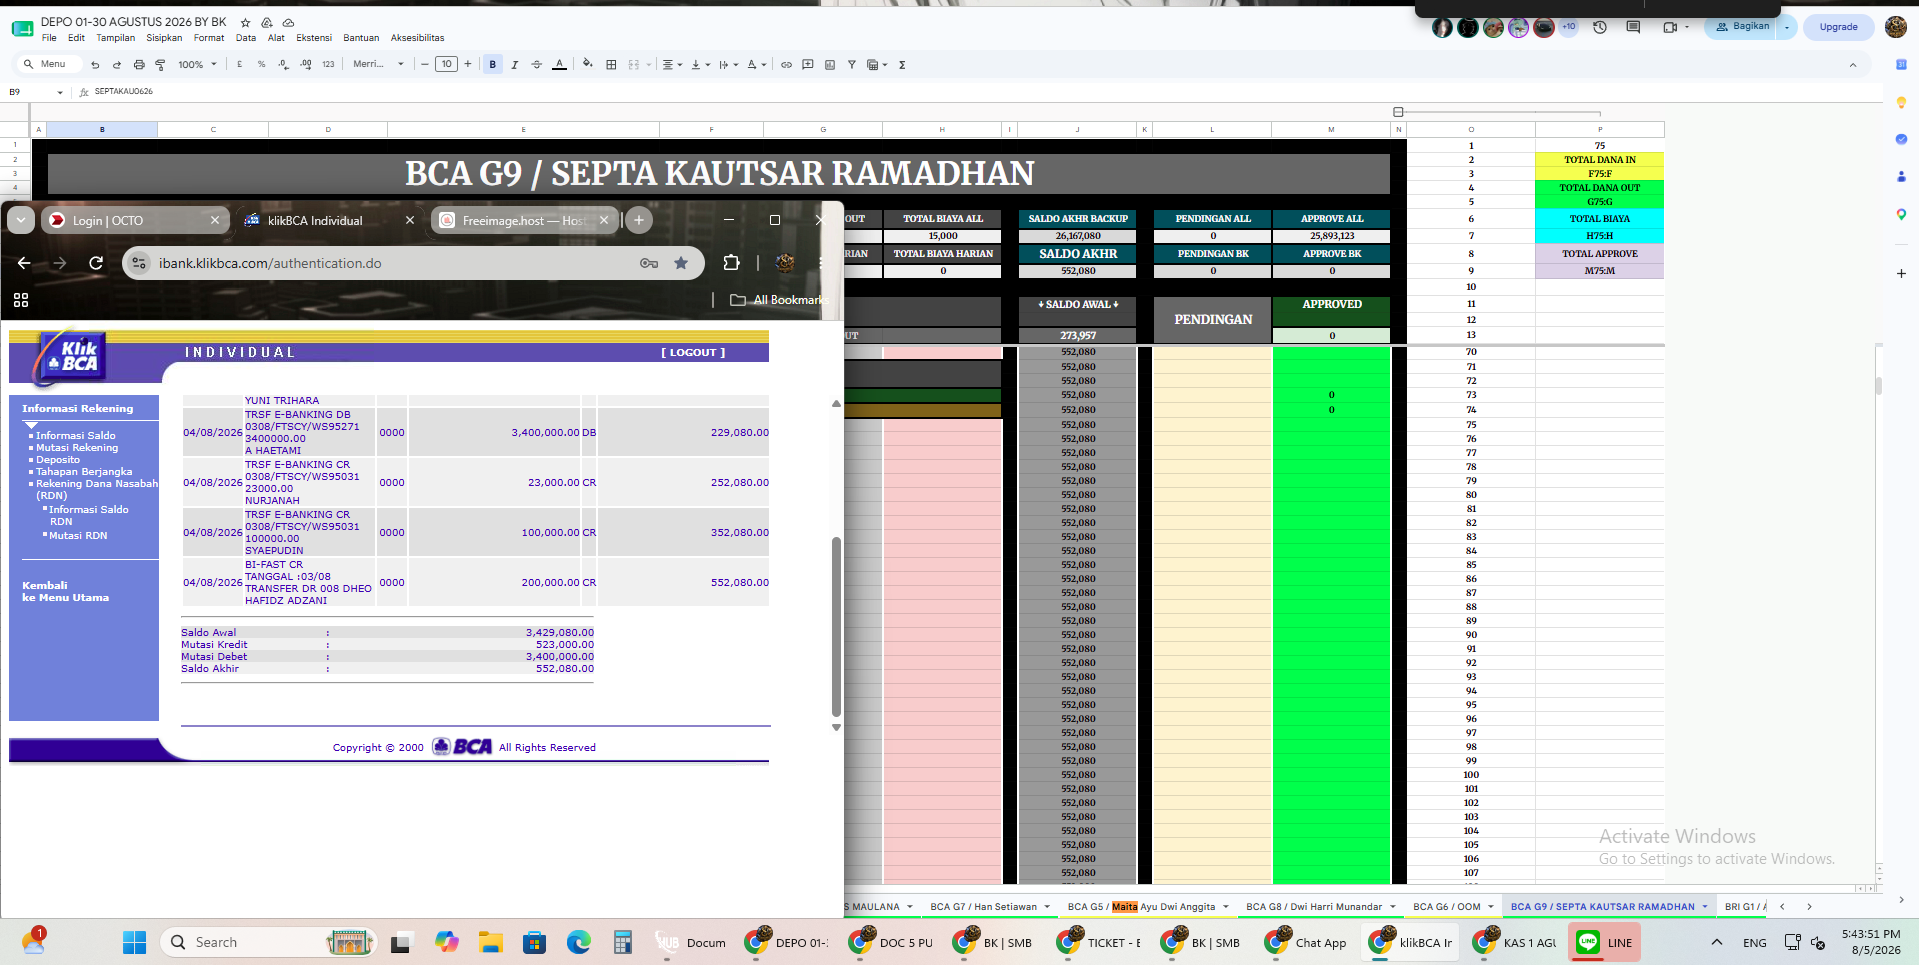
Task: Open the Sisipkan menu
Action: tap(164, 38)
